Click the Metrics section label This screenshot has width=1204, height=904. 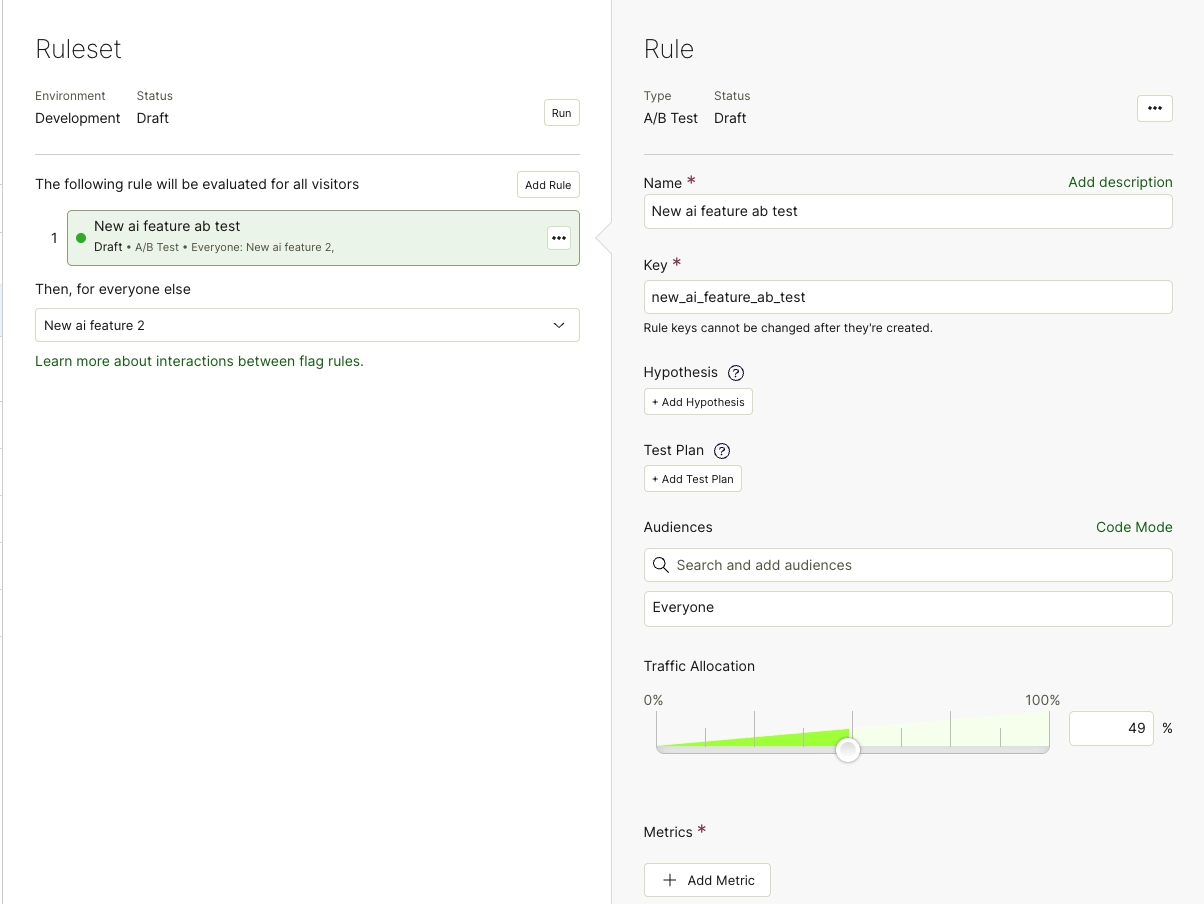668,832
